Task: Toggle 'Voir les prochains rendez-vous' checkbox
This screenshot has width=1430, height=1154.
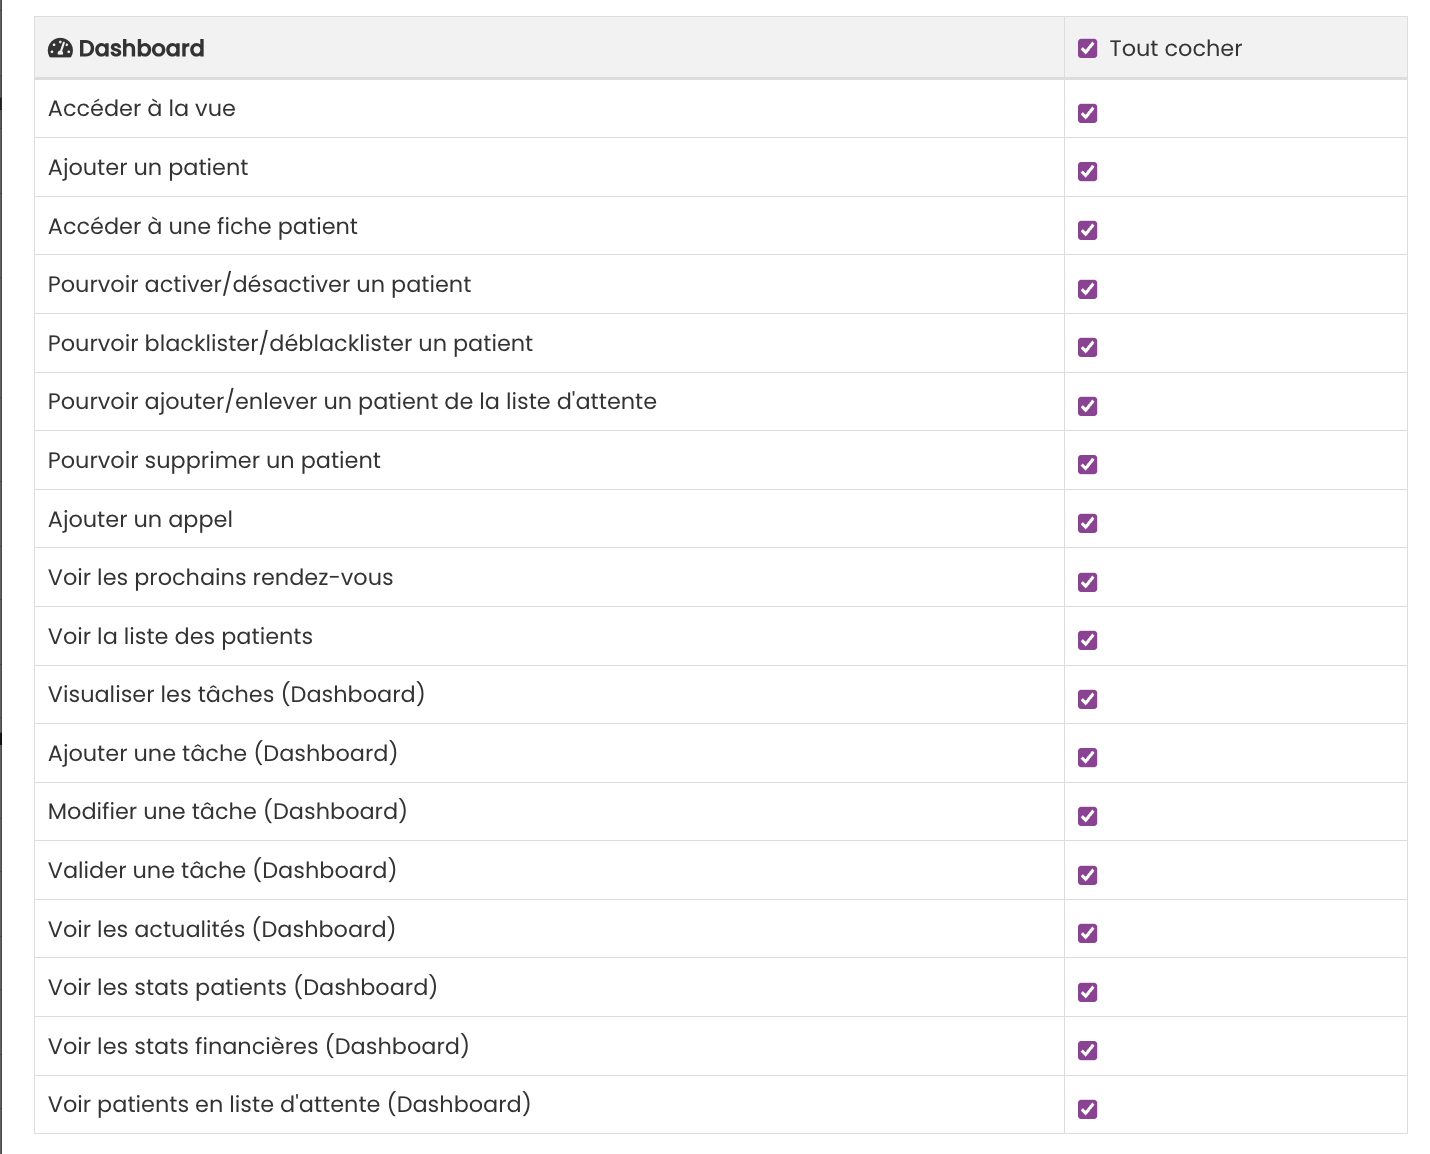Action: [1088, 582]
